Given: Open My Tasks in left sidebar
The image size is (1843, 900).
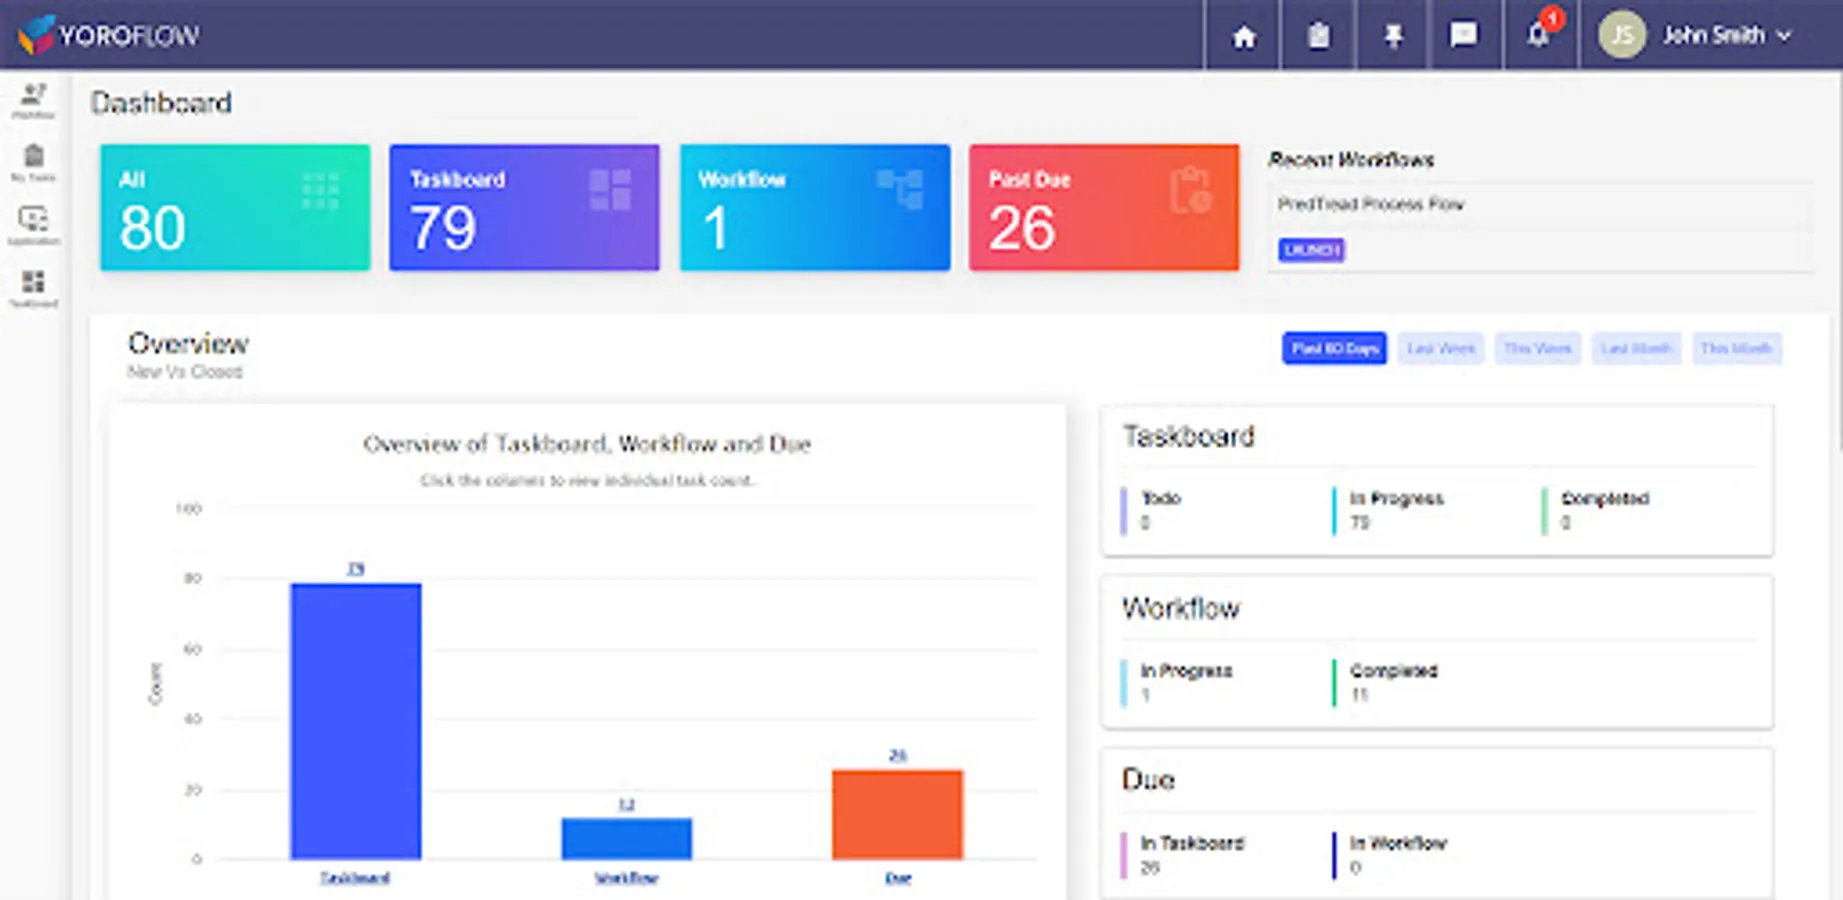Looking at the screenshot, I should pos(34,163).
